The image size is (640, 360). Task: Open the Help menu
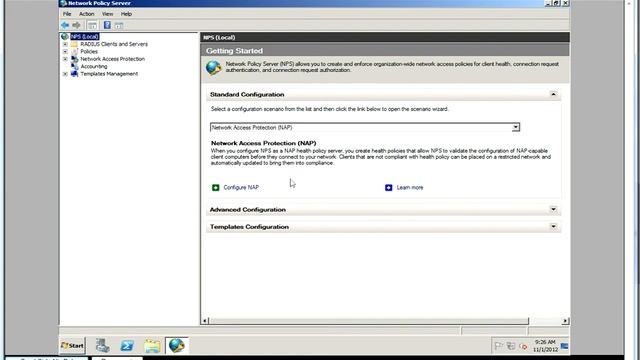tap(126, 14)
